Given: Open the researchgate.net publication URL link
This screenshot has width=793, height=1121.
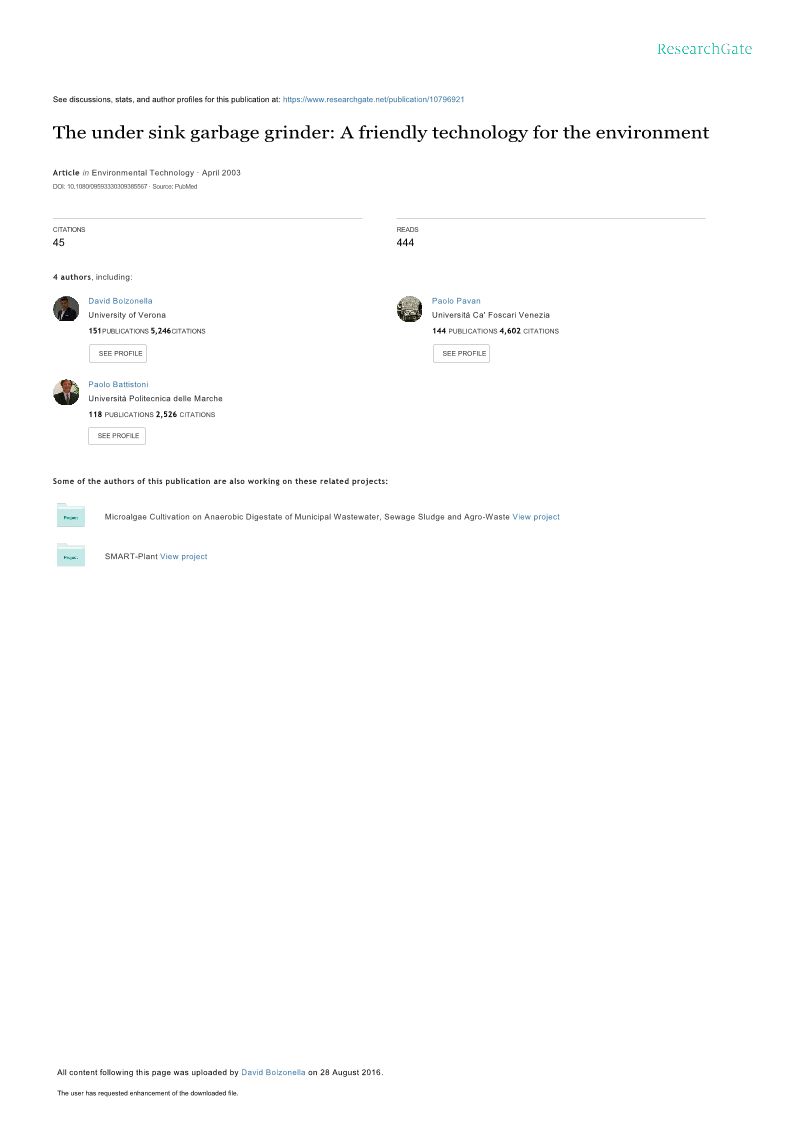Looking at the screenshot, I should 373,99.
